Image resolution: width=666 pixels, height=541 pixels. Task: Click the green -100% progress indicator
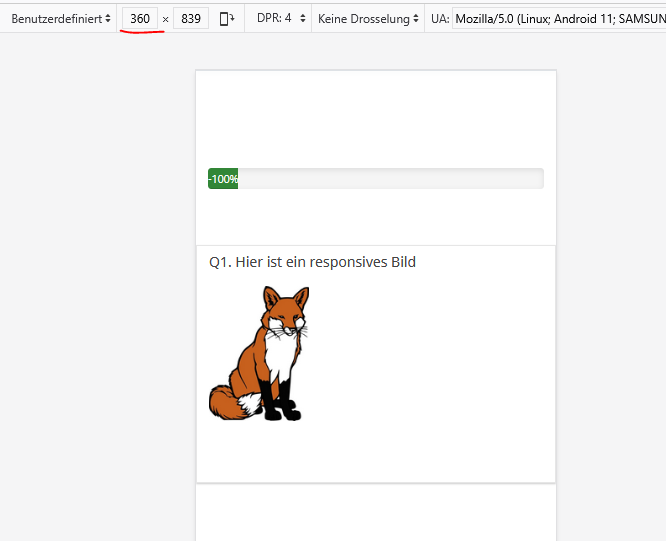point(223,179)
